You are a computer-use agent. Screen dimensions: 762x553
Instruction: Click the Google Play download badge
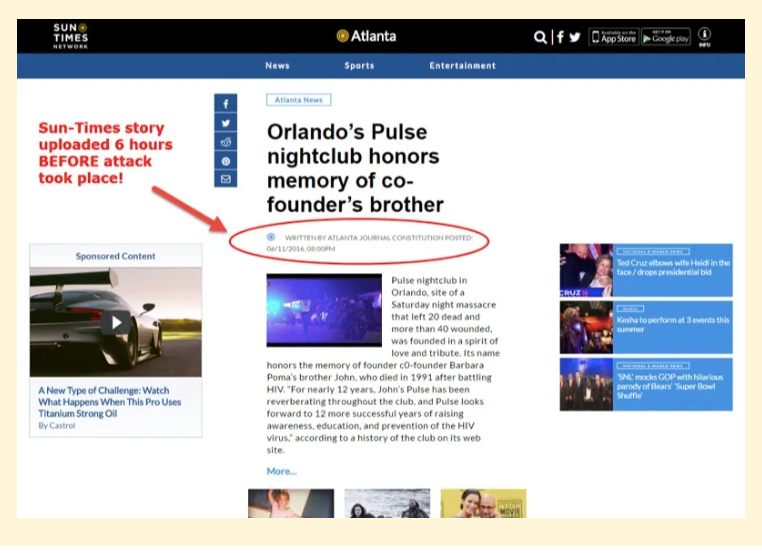(666, 36)
